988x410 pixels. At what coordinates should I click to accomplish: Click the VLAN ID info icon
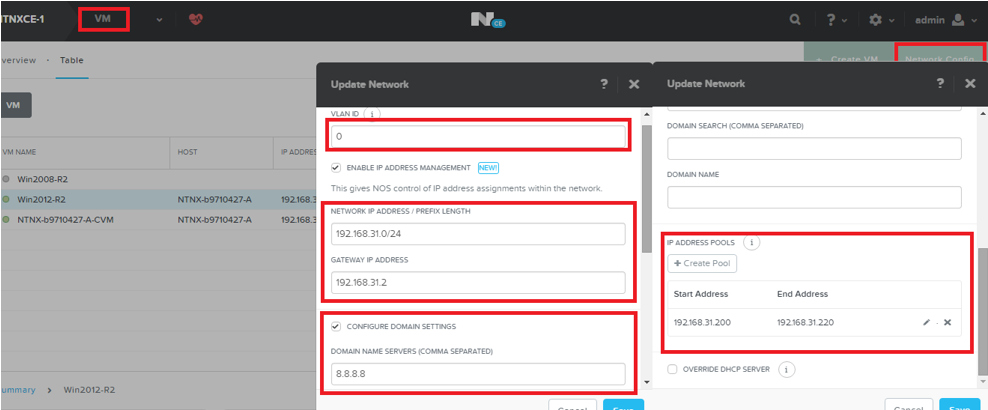click(372, 115)
